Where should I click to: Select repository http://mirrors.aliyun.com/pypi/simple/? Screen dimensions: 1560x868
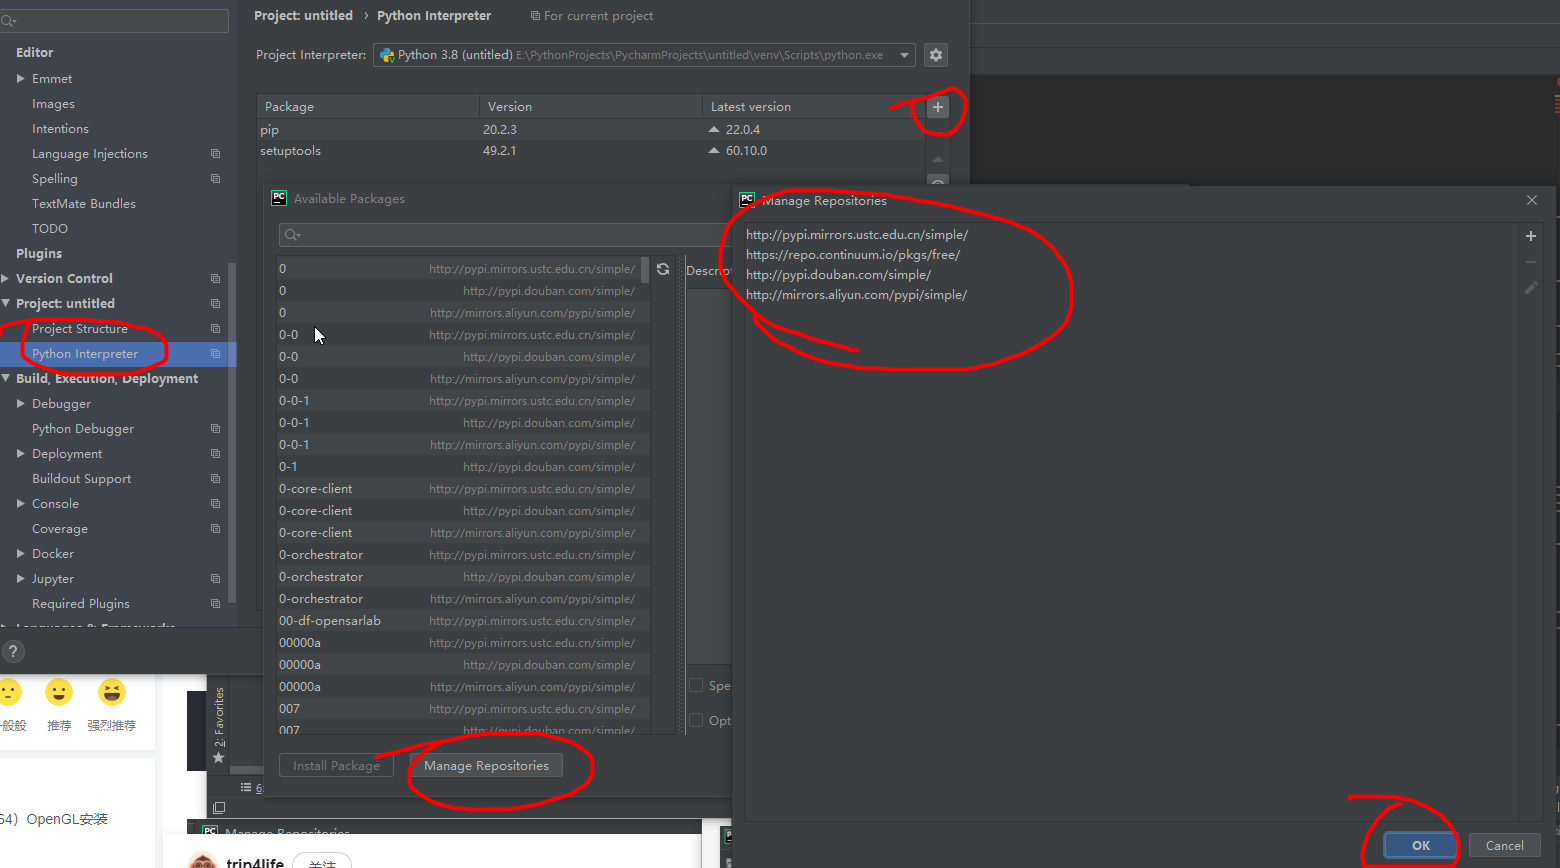(x=856, y=295)
